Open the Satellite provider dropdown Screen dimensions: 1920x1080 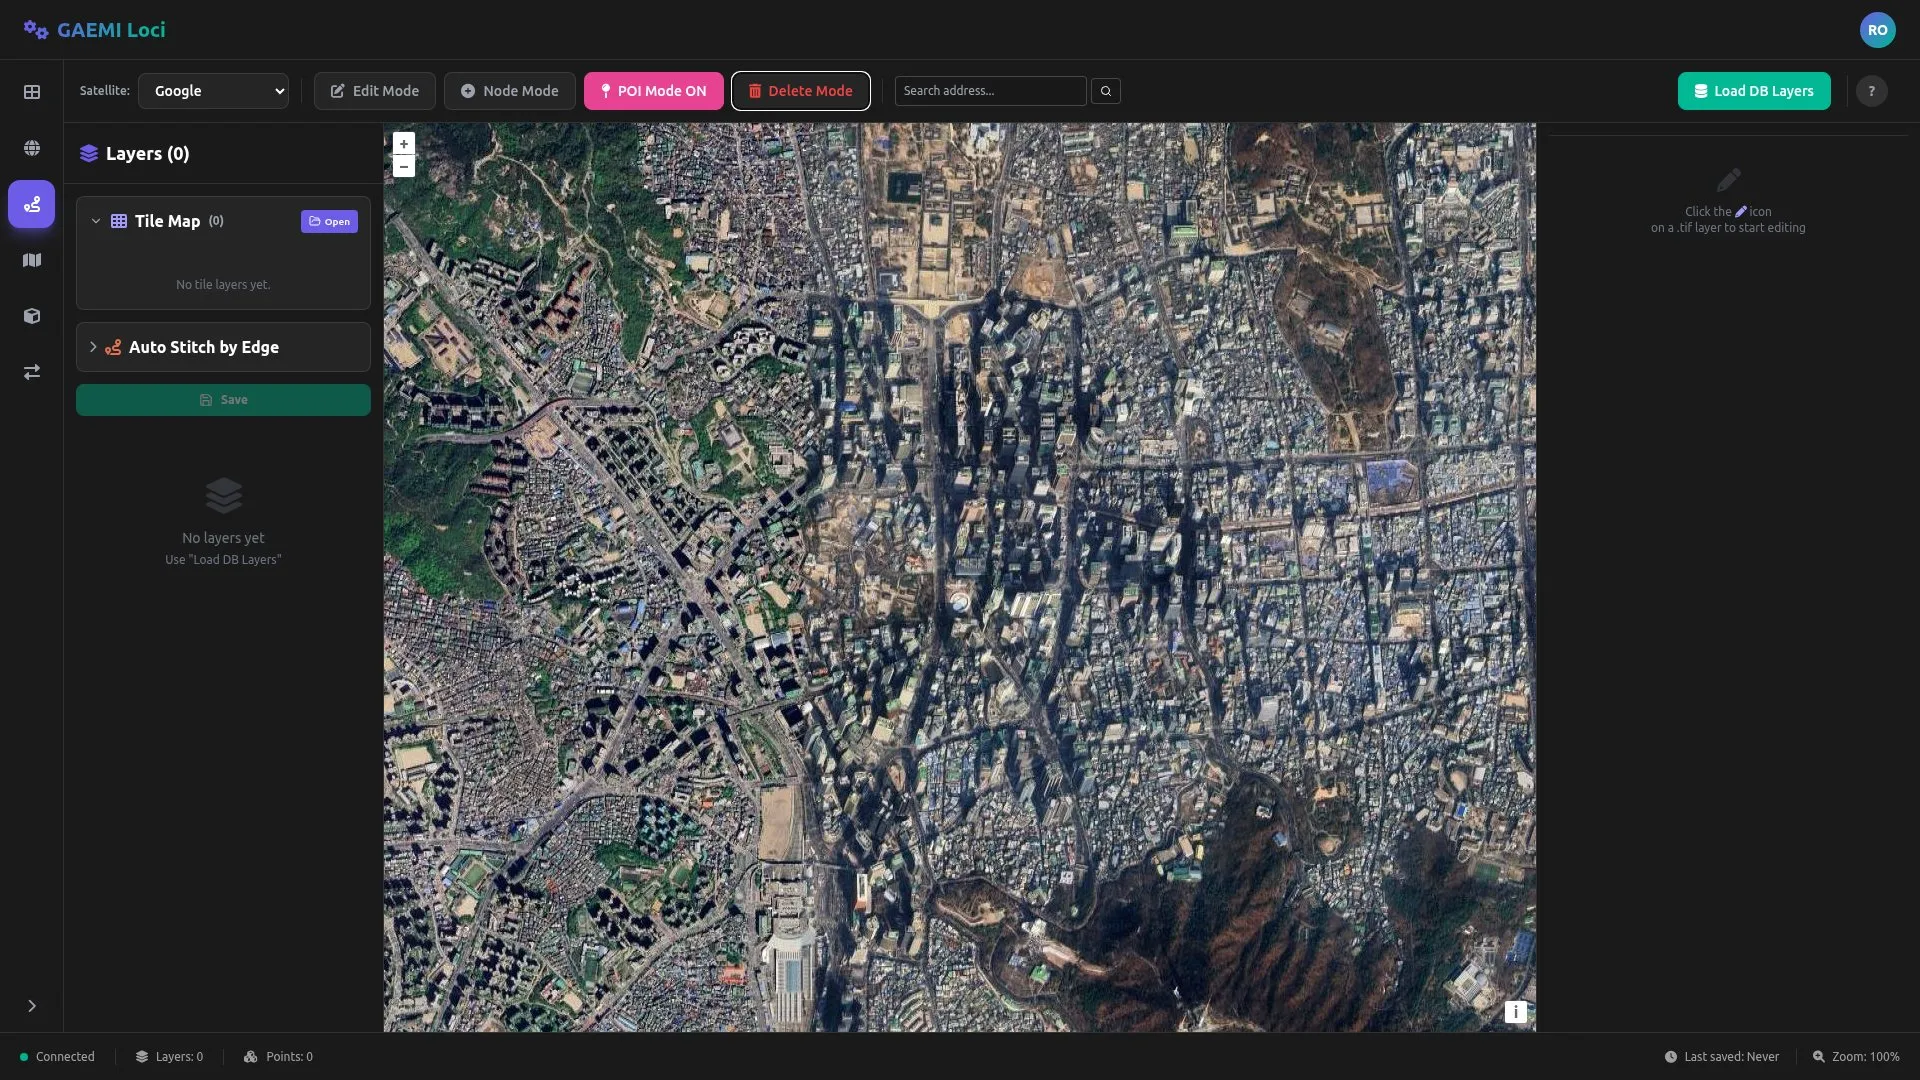click(x=213, y=91)
